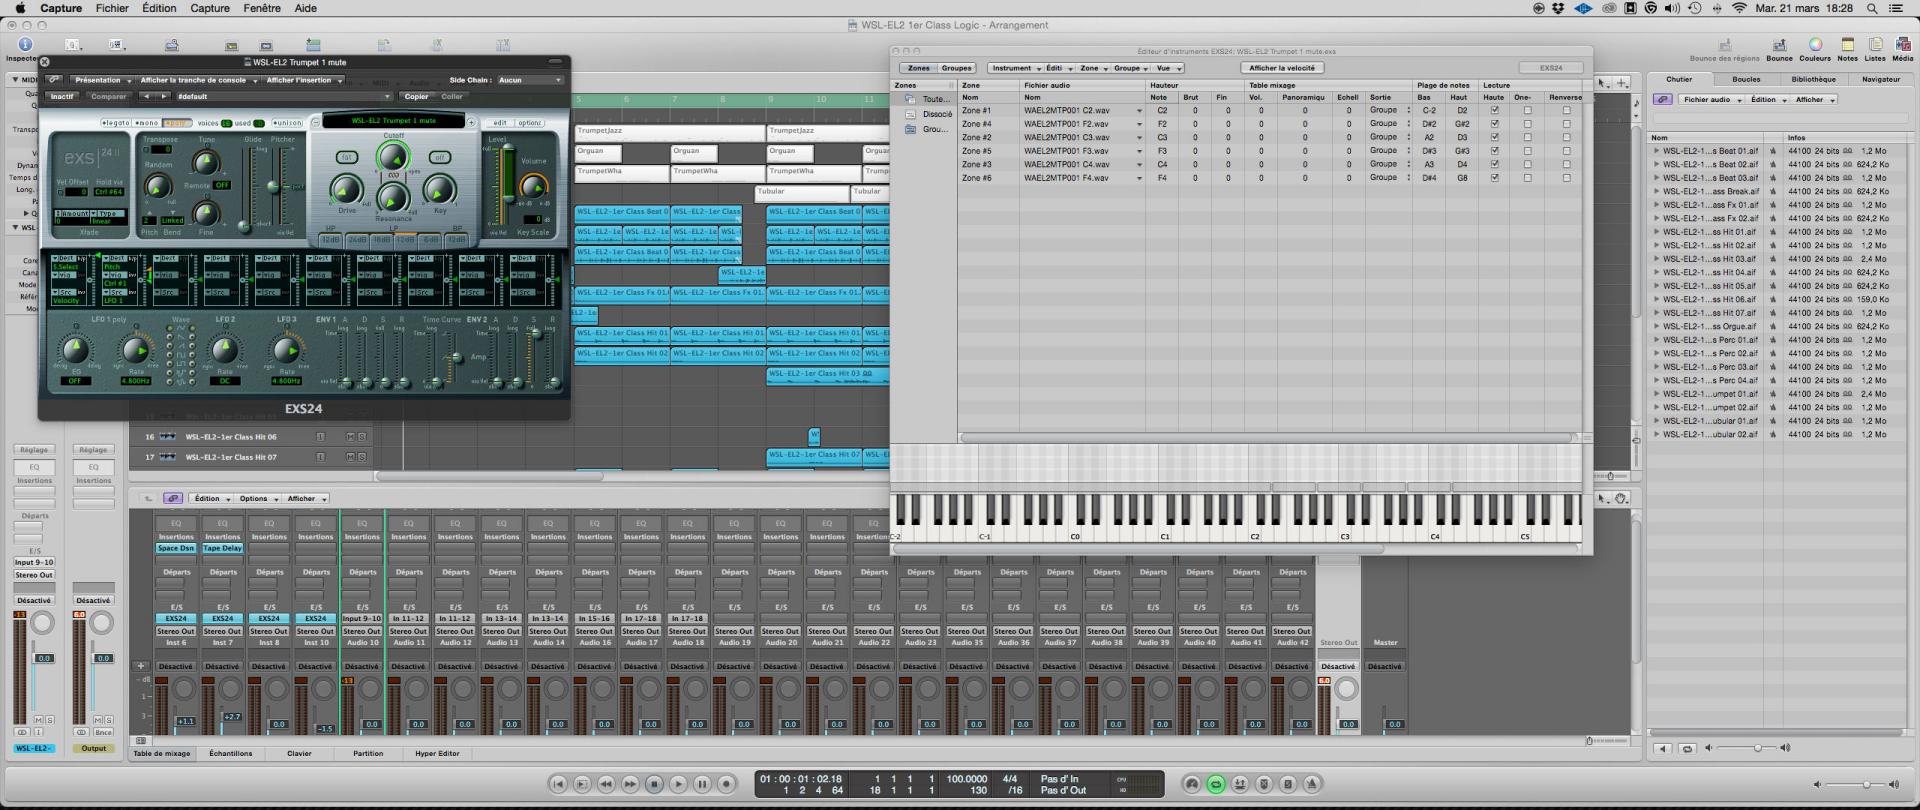1920x810 pixels.
Task: Click the minus button beside EXS24 instrument name
Action: point(316,122)
